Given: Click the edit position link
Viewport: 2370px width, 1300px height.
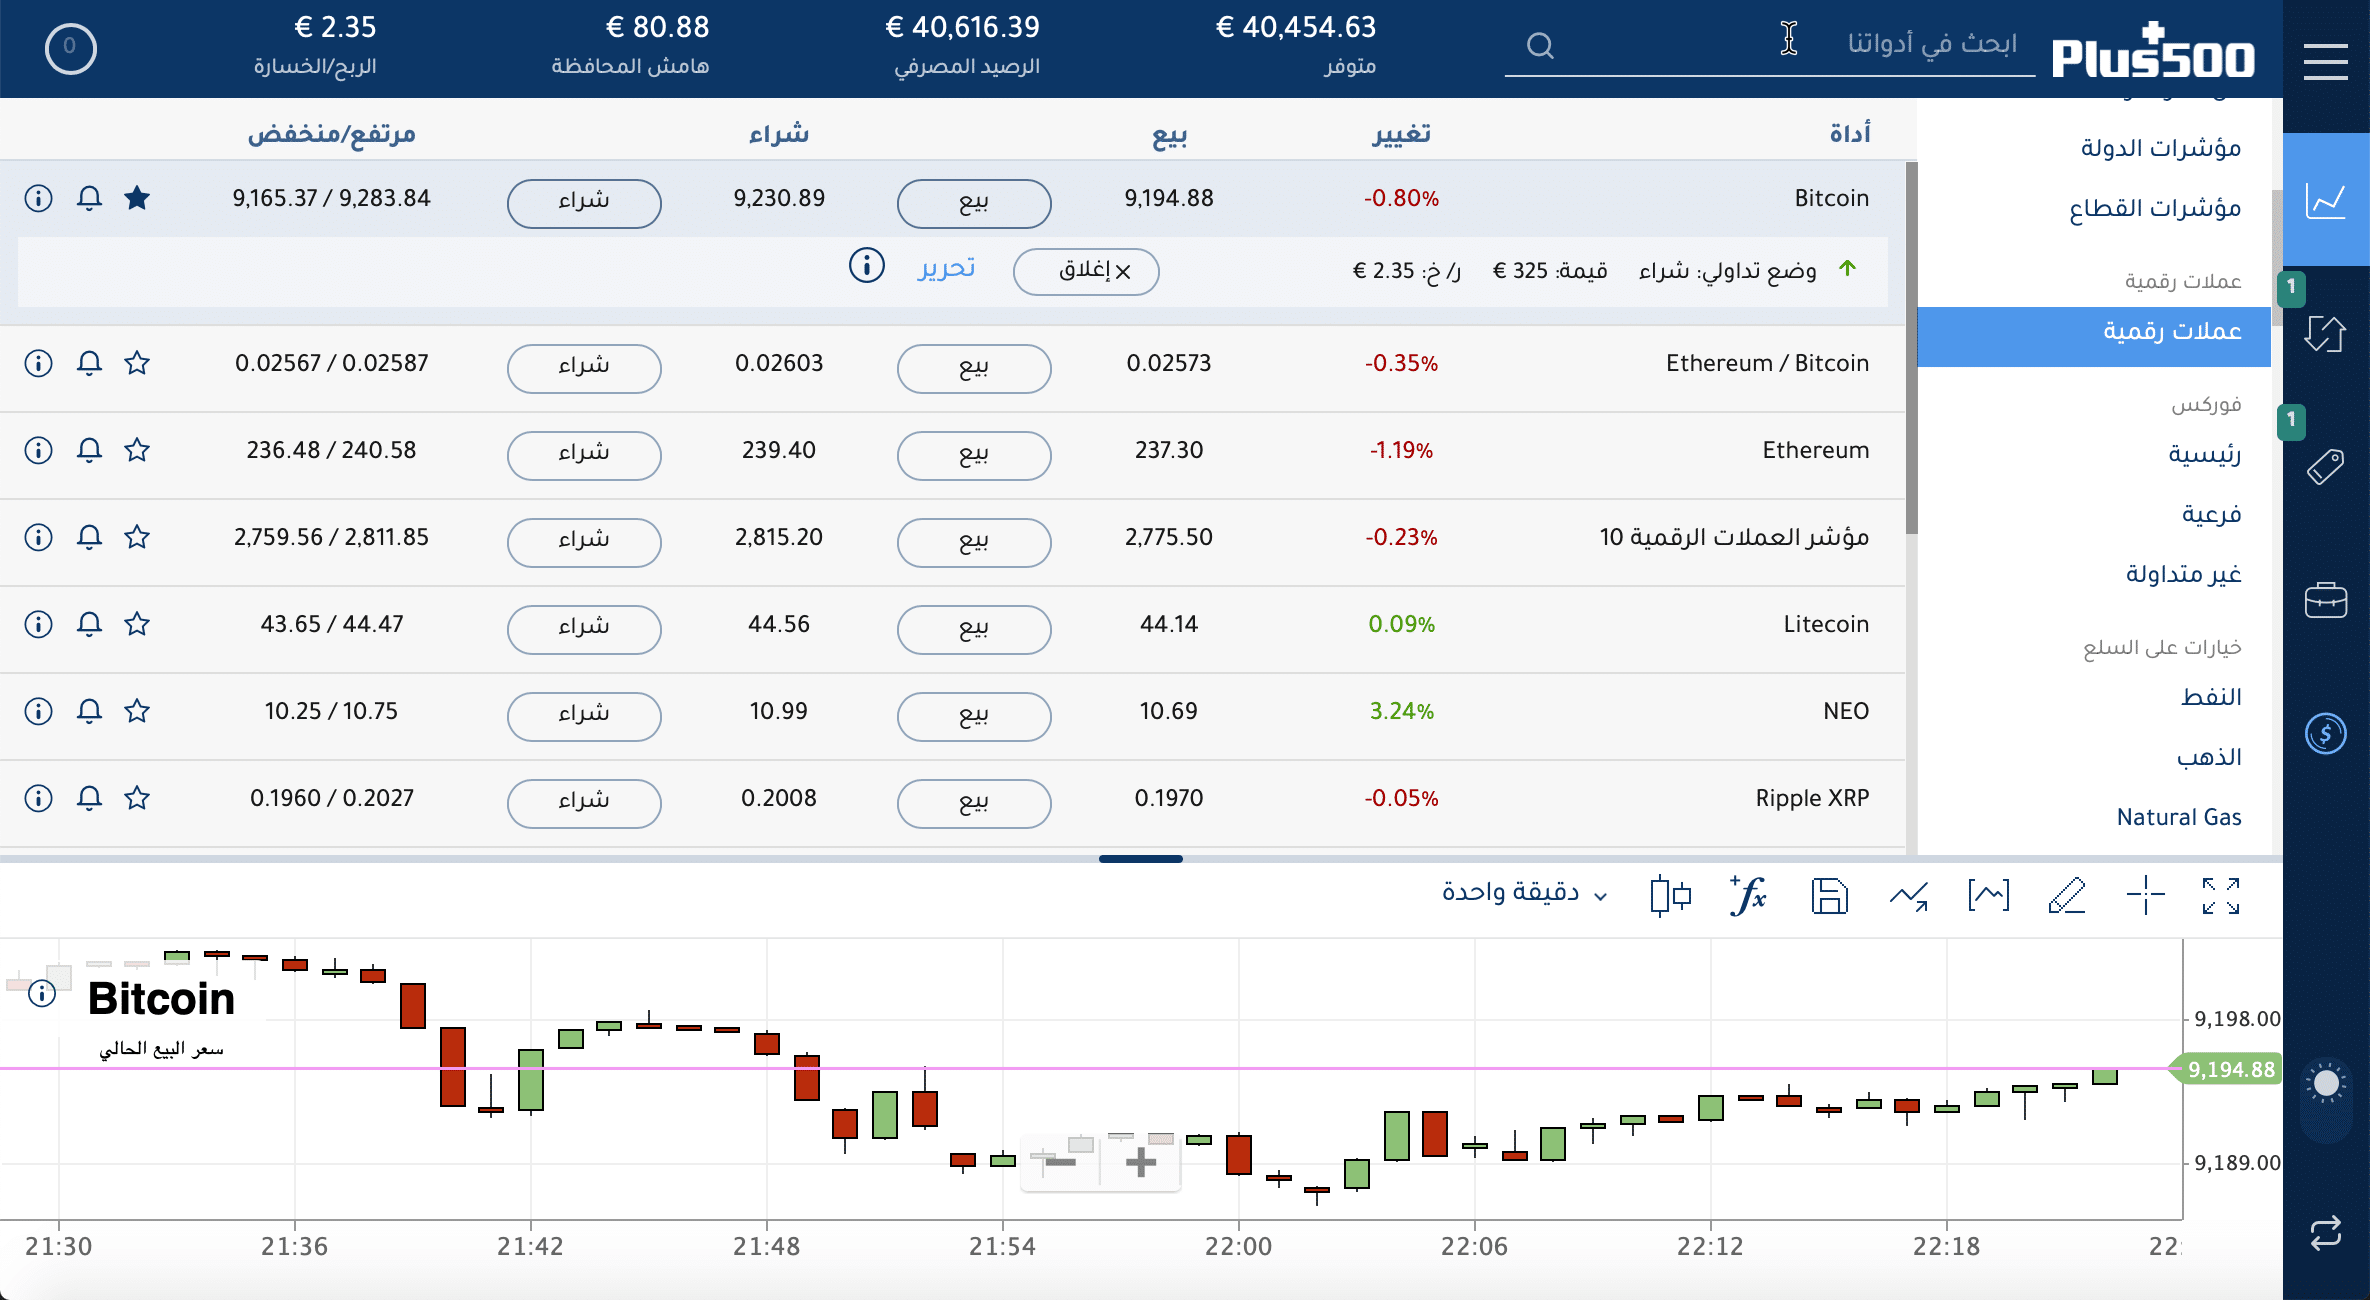Looking at the screenshot, I should click(x=946, y=268).
